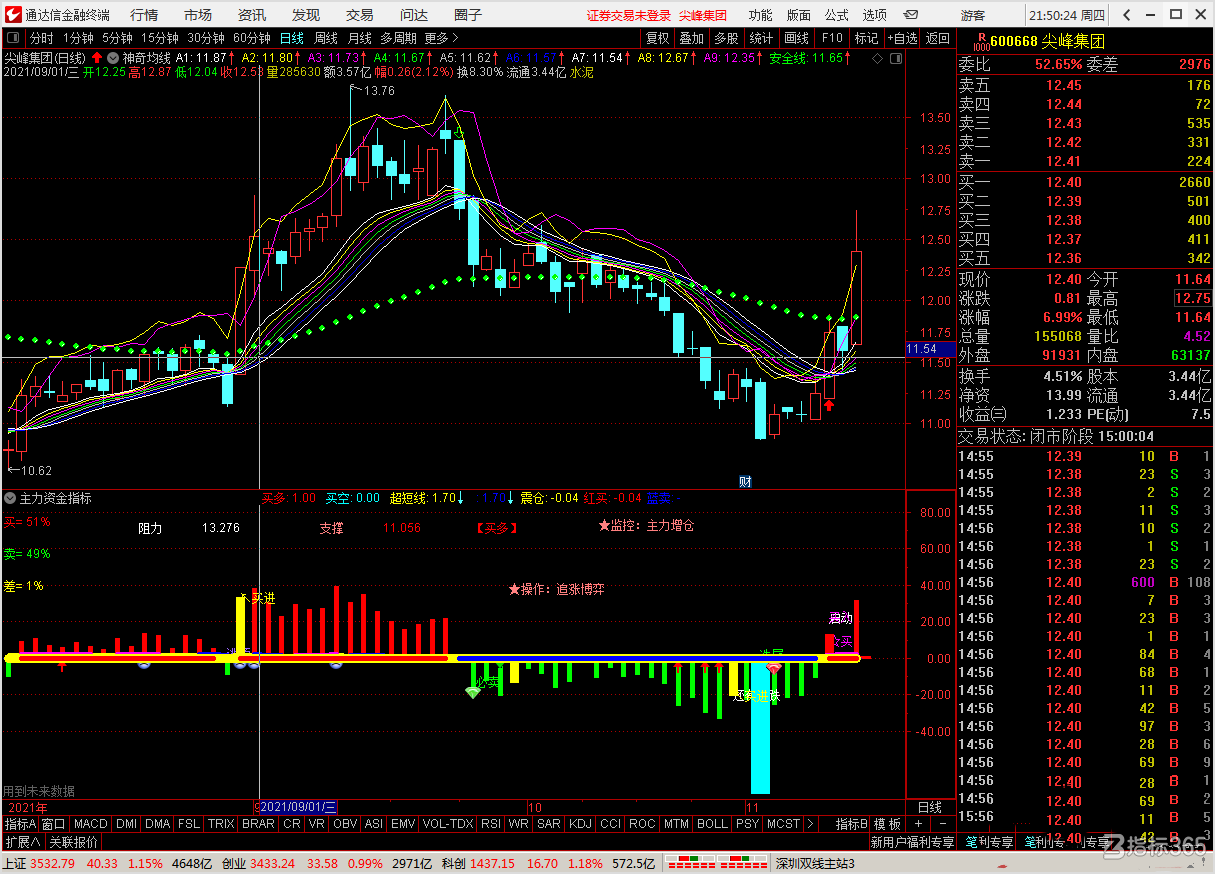Switch to 周线 weekly period
Screen dimensions: 1215x874
coord(326,38)
